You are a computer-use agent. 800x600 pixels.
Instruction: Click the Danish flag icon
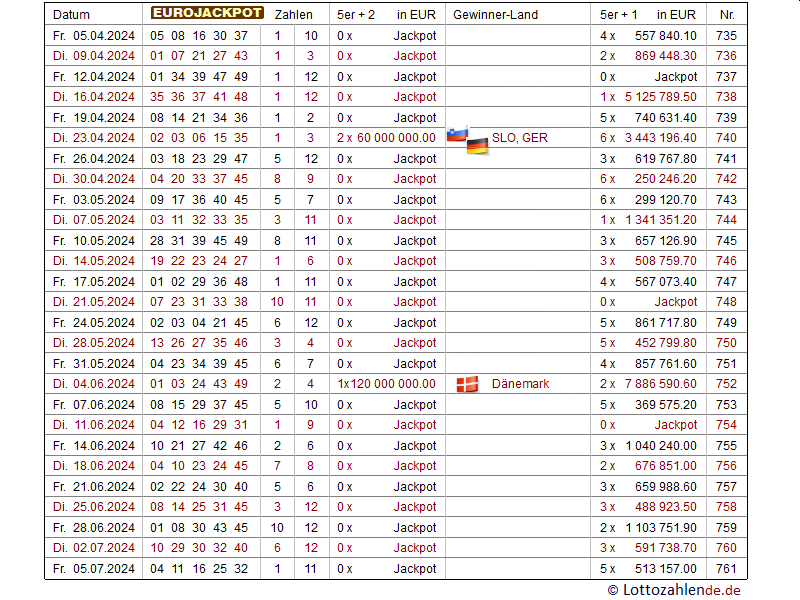467,384
